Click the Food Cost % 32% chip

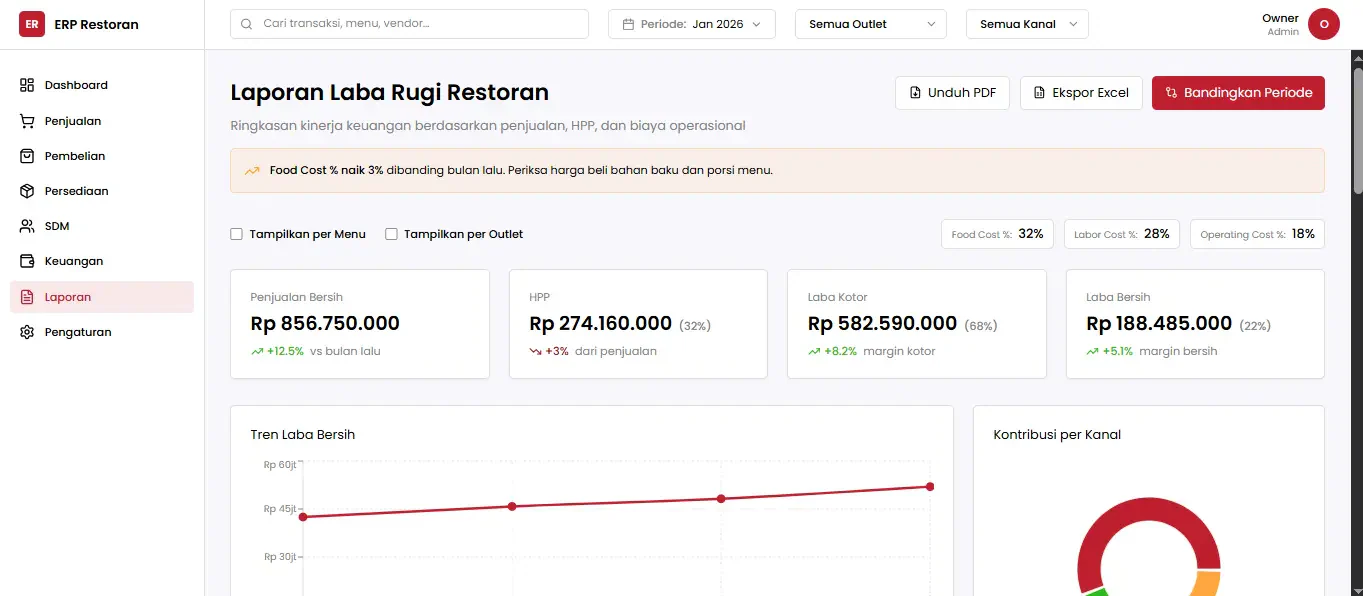(997, 234)
